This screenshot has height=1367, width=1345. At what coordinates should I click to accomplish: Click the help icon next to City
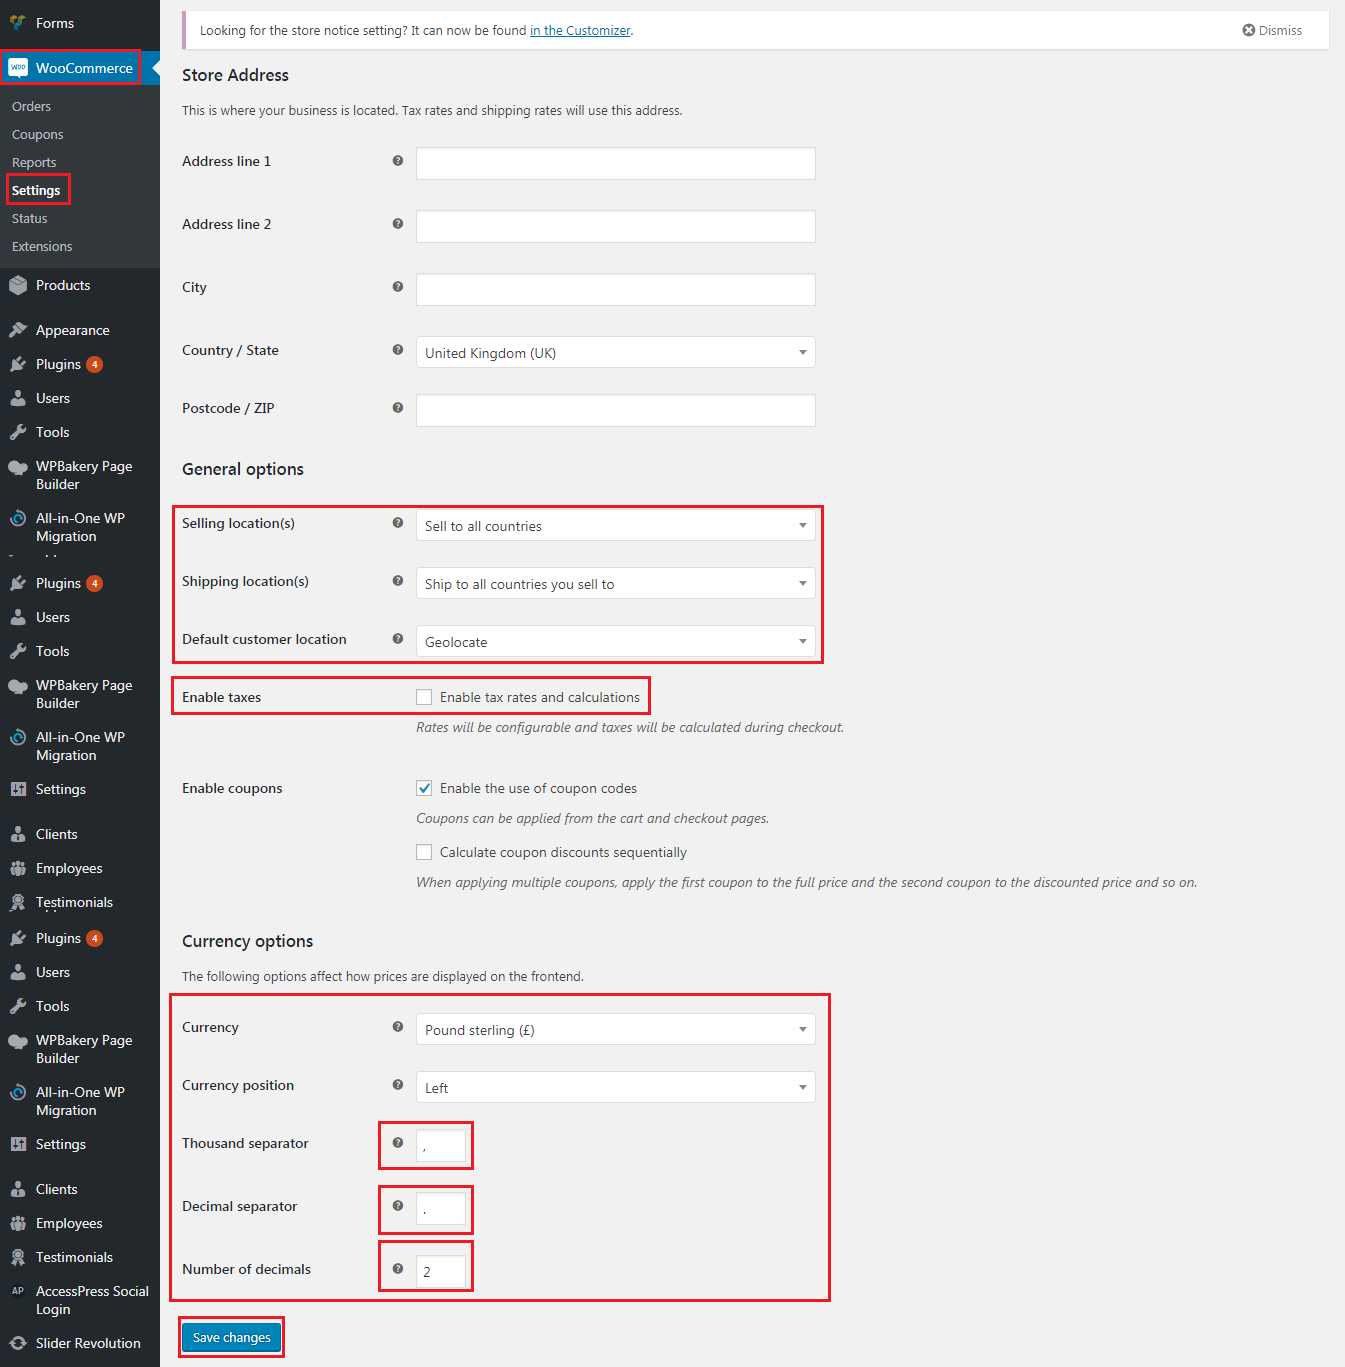398,287
